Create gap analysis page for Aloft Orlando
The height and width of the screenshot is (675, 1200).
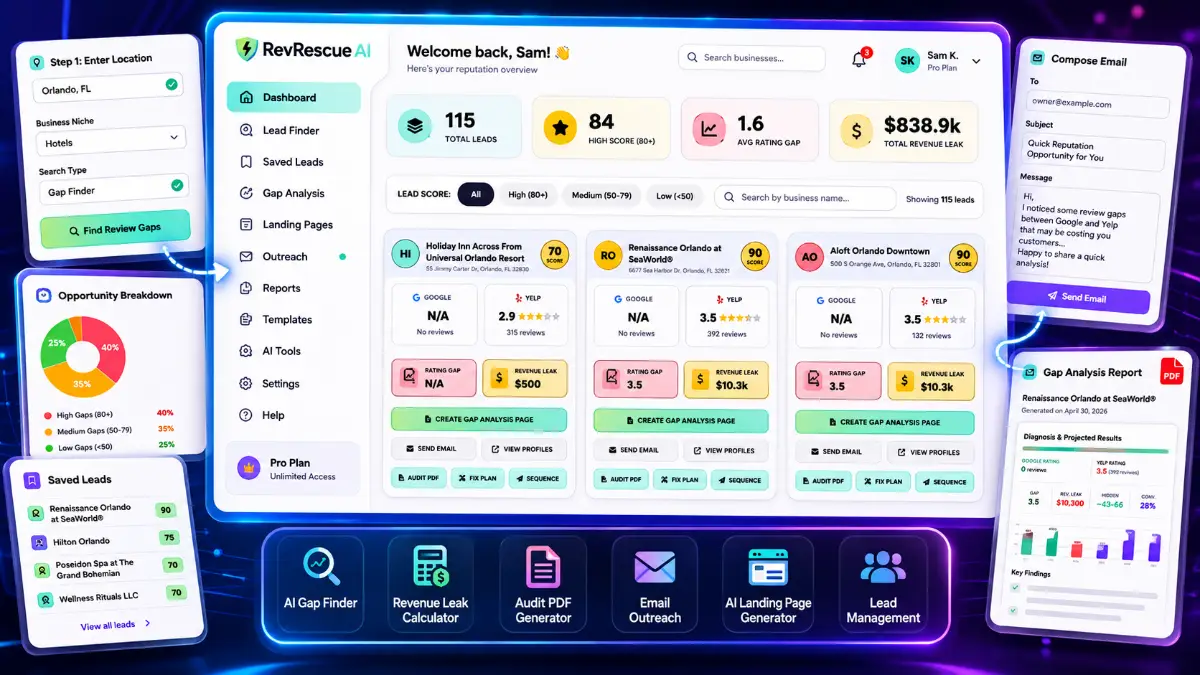884,422
